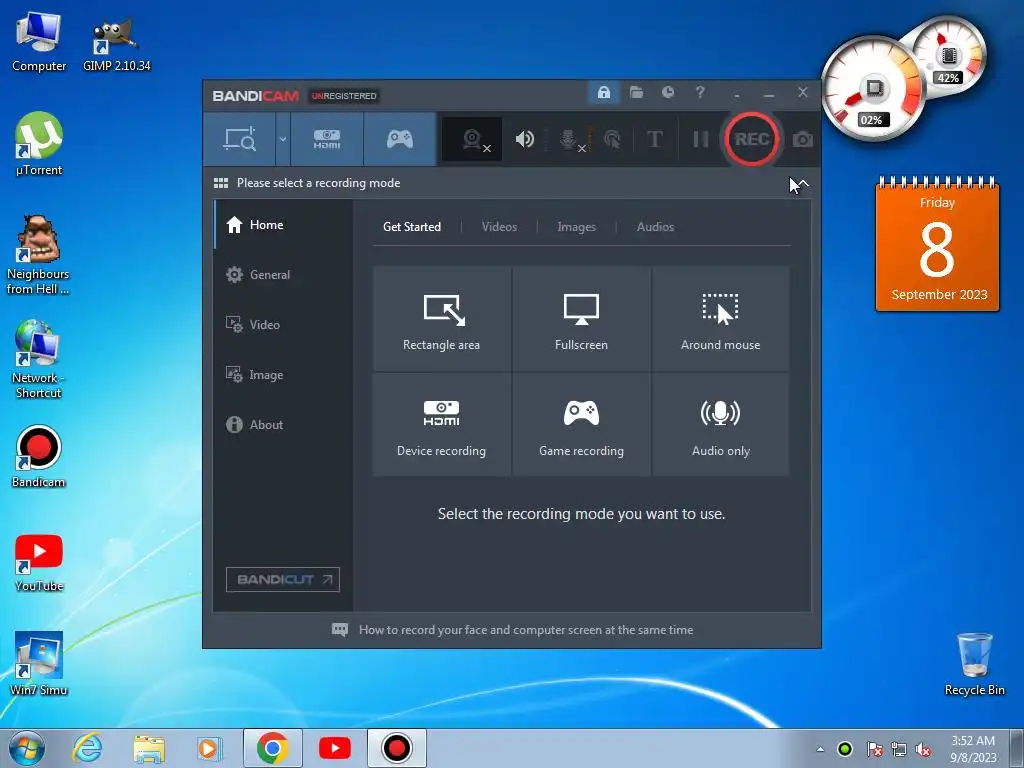1024x768 pixels.
Task: Open Video settings in sidebar
Action: coord(283,325)
